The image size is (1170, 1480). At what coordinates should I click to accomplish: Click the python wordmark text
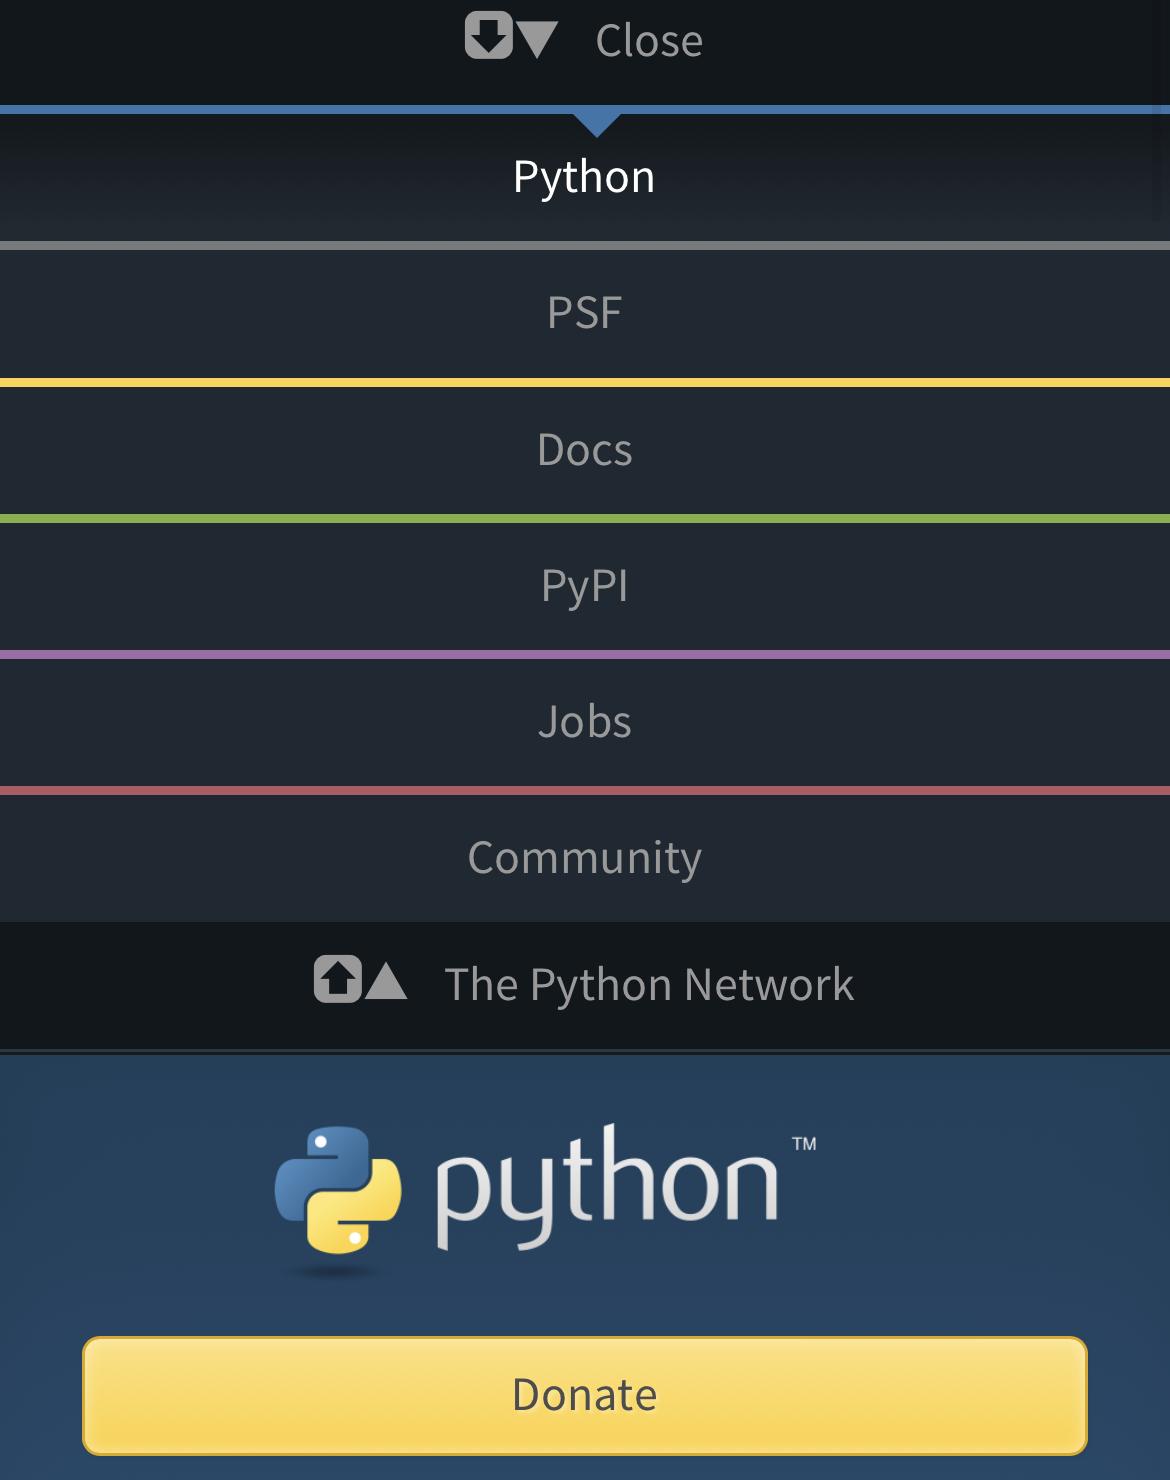click(x=606, y=1187)
